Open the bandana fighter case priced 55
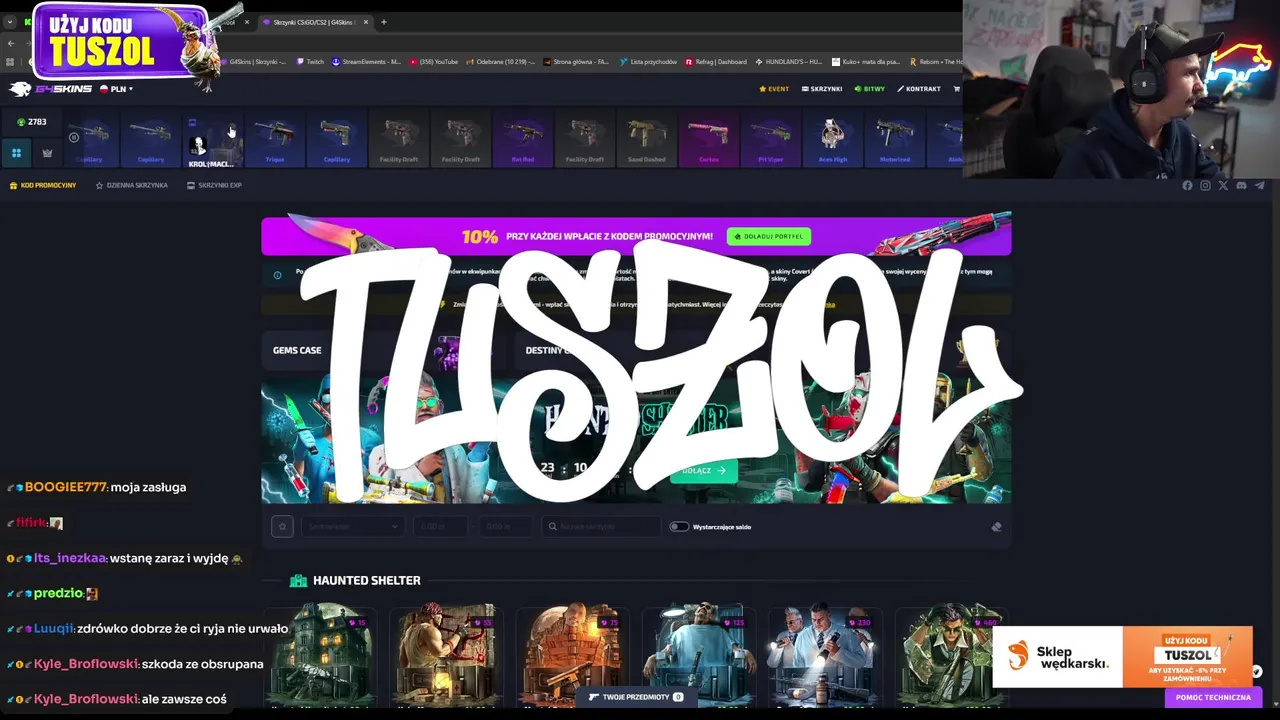This screenshot has height=720, width=1280. click(x=447, y=655)
